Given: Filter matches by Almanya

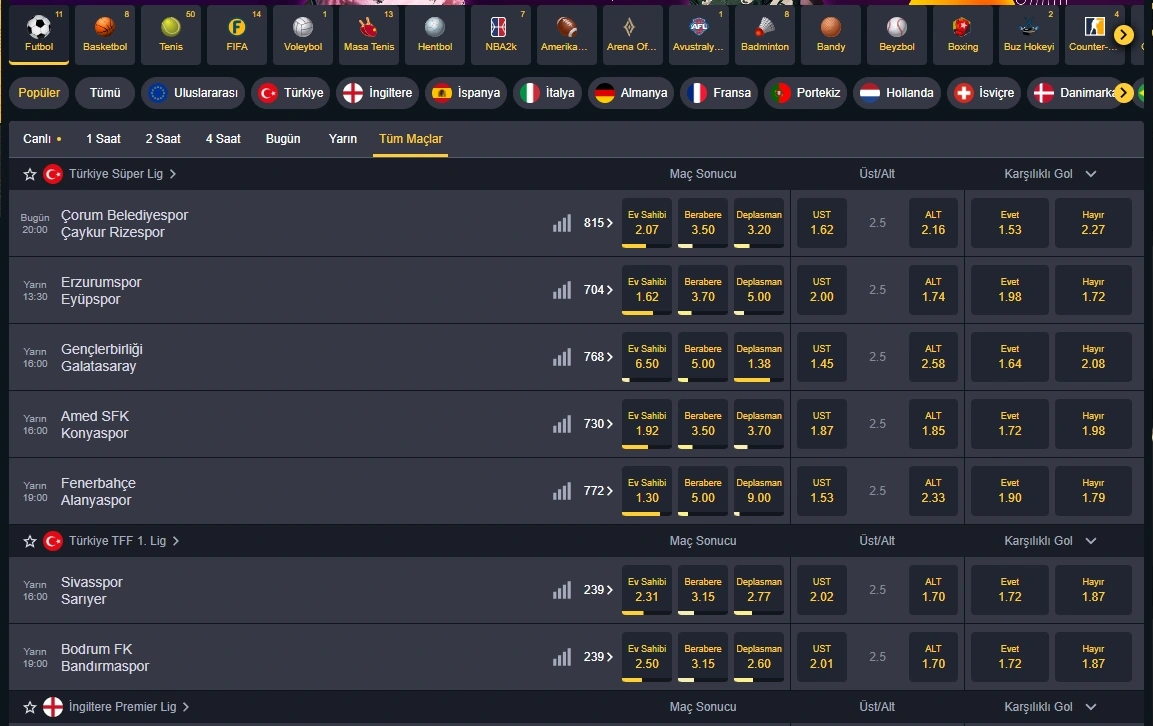Looking at the screenshot, I should [631, 93].
